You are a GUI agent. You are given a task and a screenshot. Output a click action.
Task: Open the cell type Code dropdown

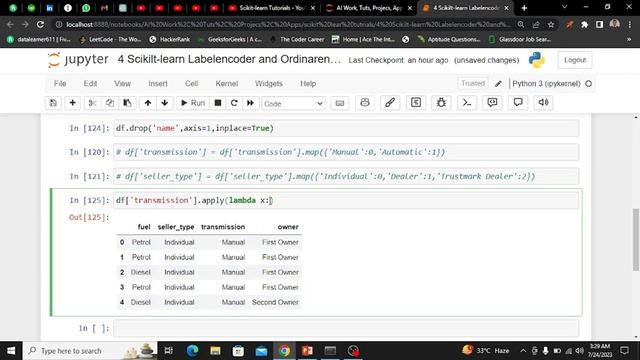(x=293, y=104)
